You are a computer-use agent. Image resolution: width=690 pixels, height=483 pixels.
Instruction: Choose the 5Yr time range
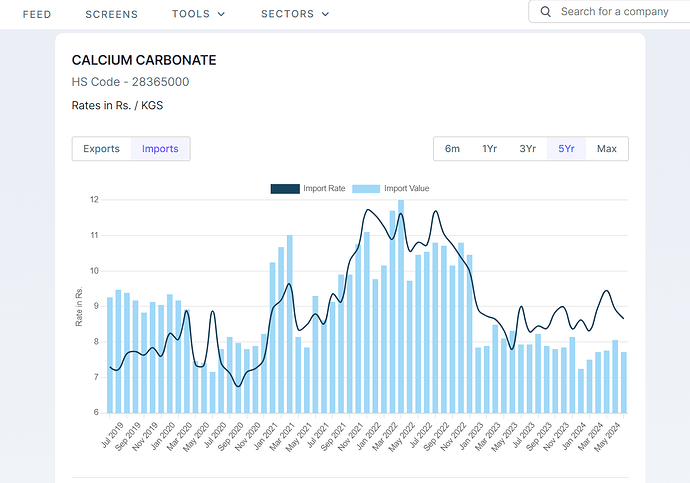coord(566,149)
